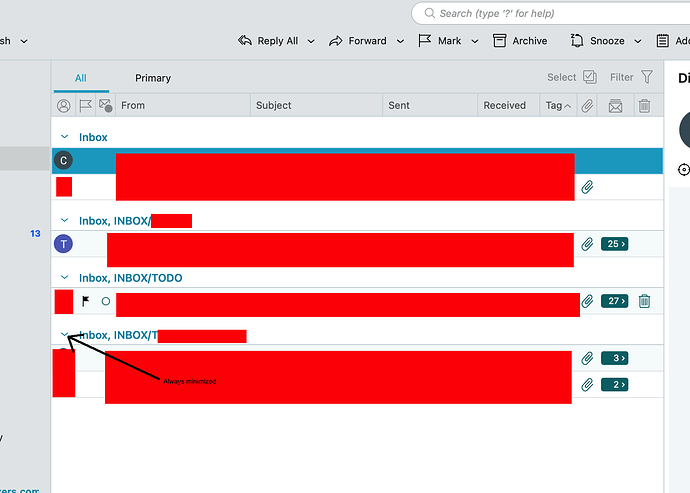This screenshot has width=690, height=493.
Task: Sort by contact avatar column icon
Action: coord(64,105)
